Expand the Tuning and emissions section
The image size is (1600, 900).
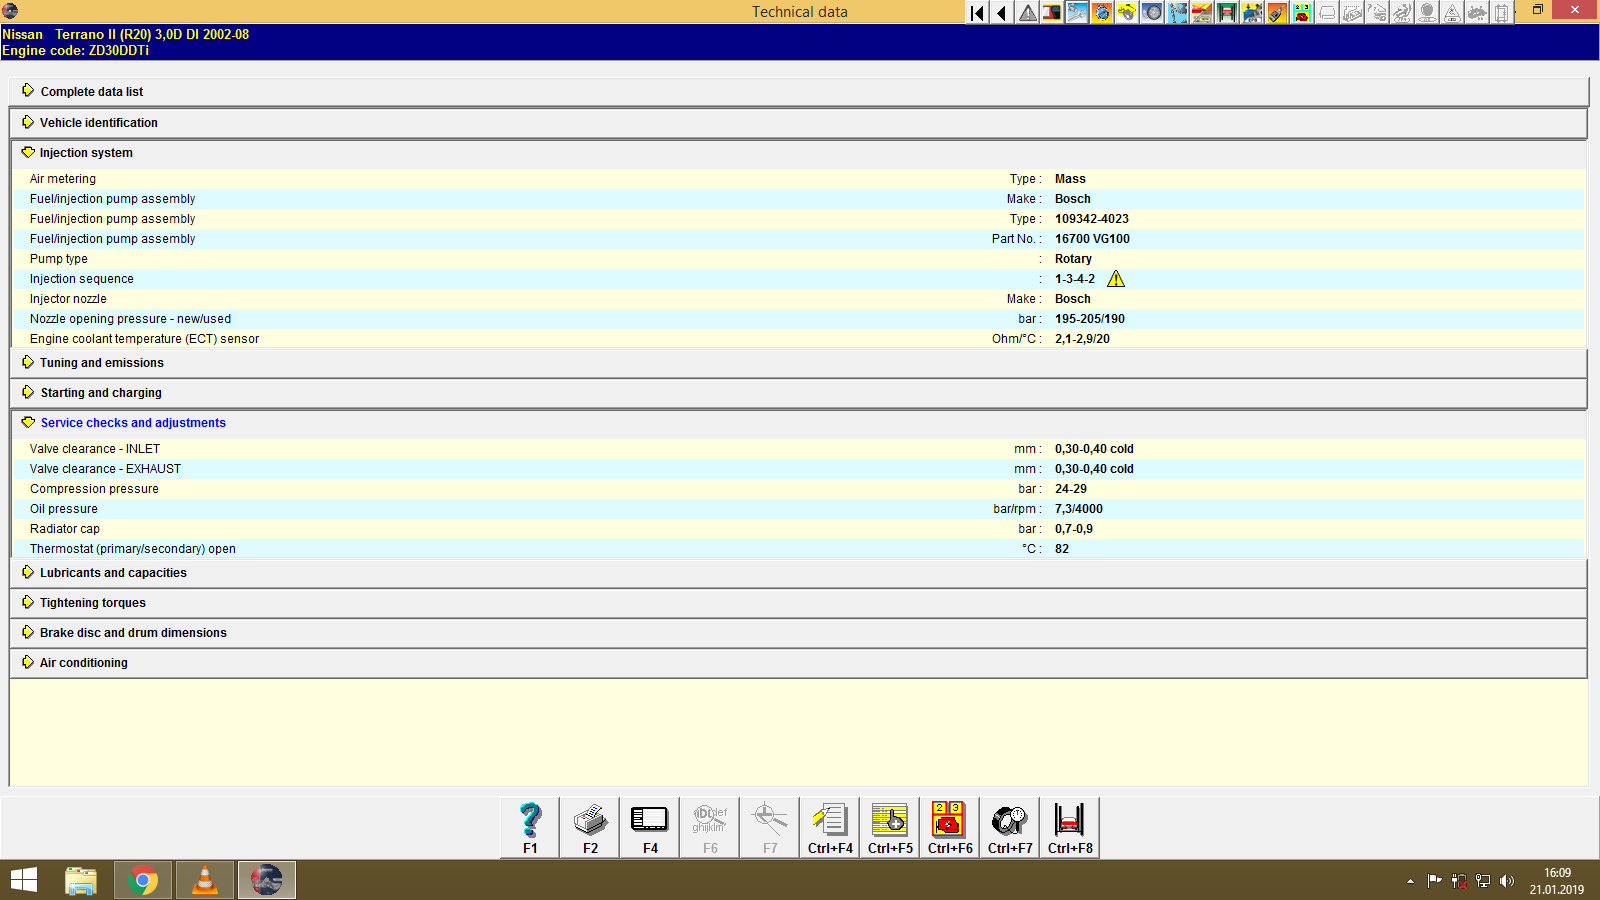[x=101, y=362]
